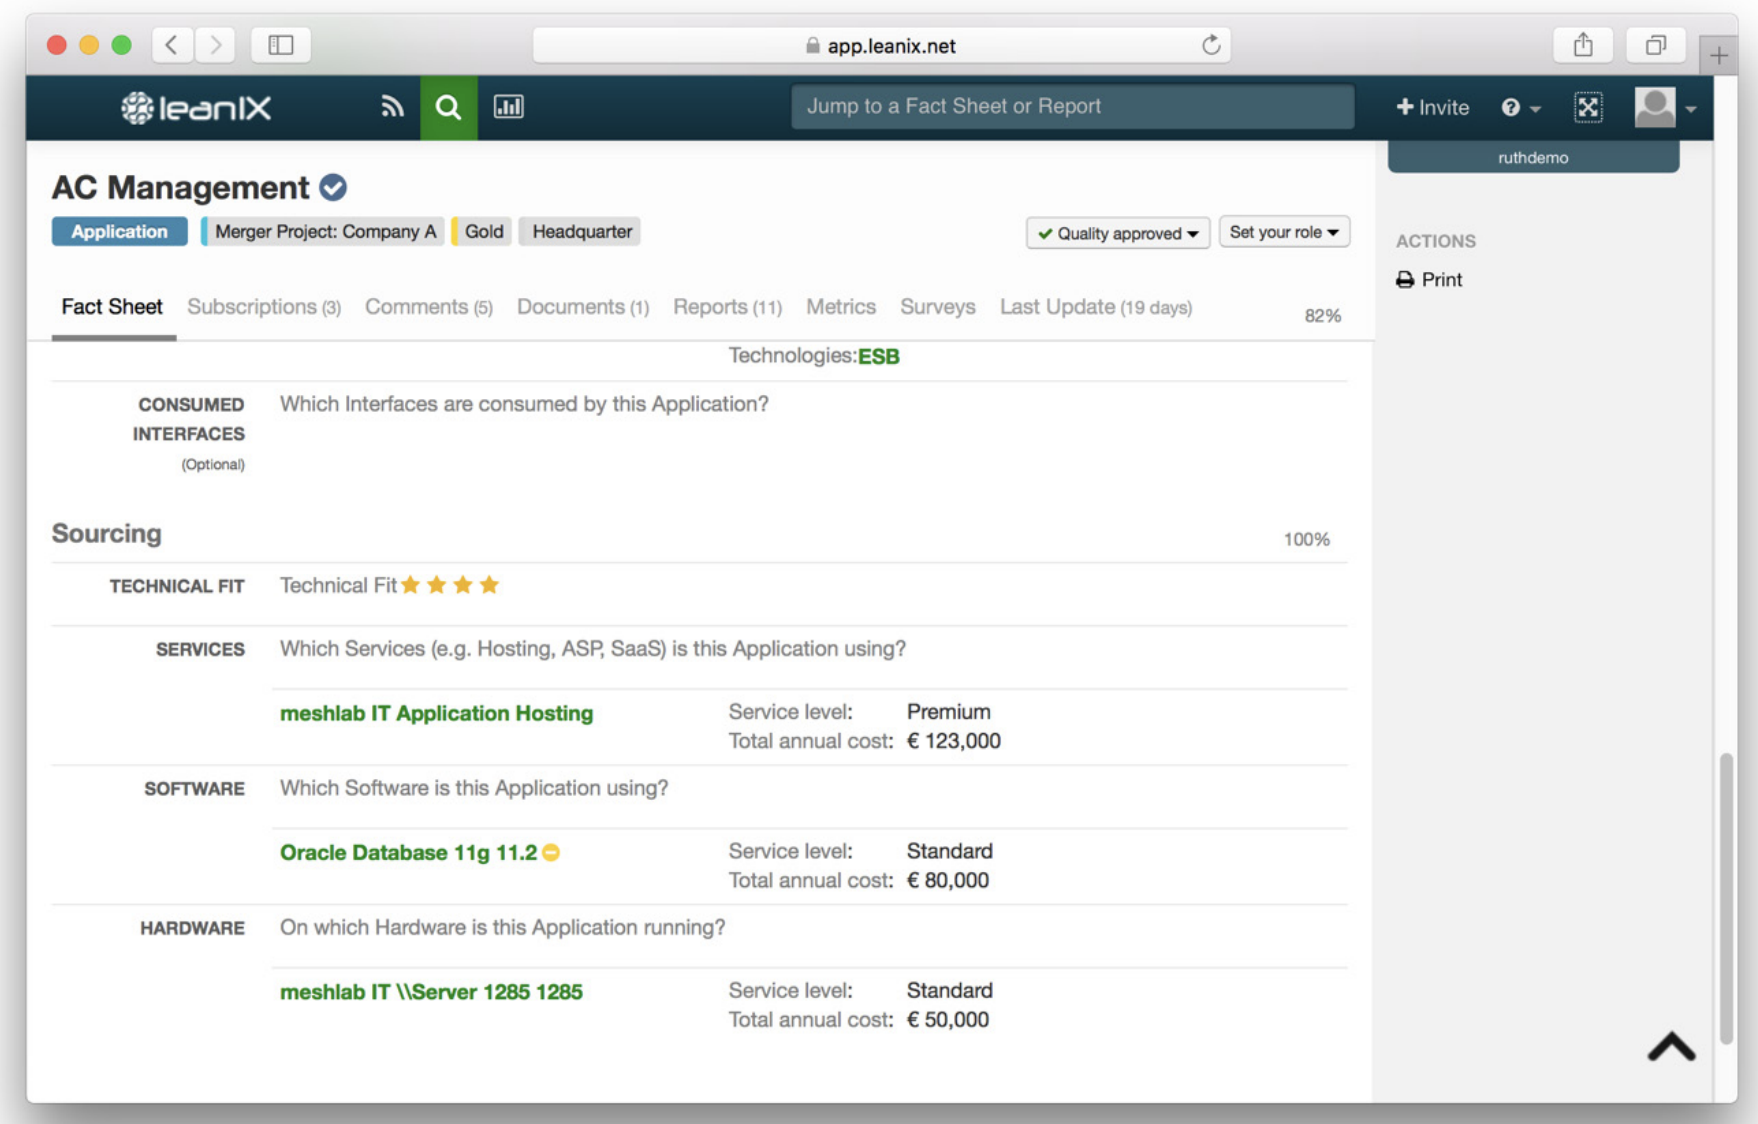Click the Application type tag
The image size is (1758, 1124).
(119, 231)
